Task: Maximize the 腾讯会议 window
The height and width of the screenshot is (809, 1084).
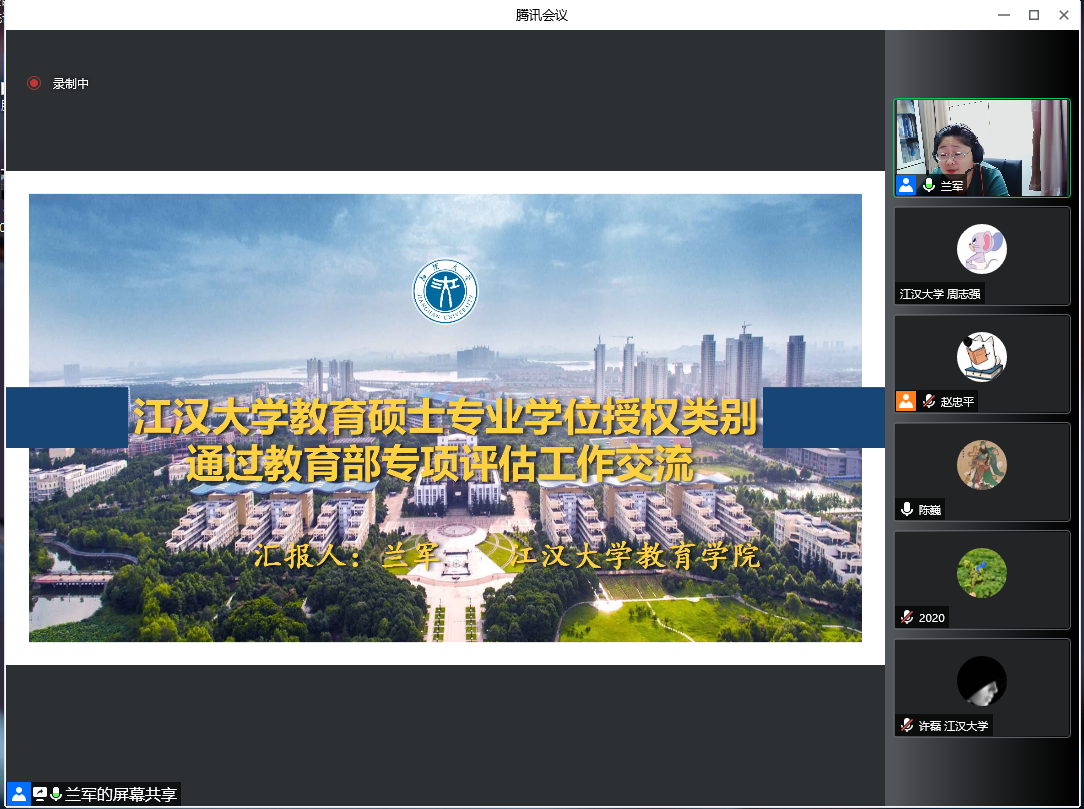Action: 1034,14
